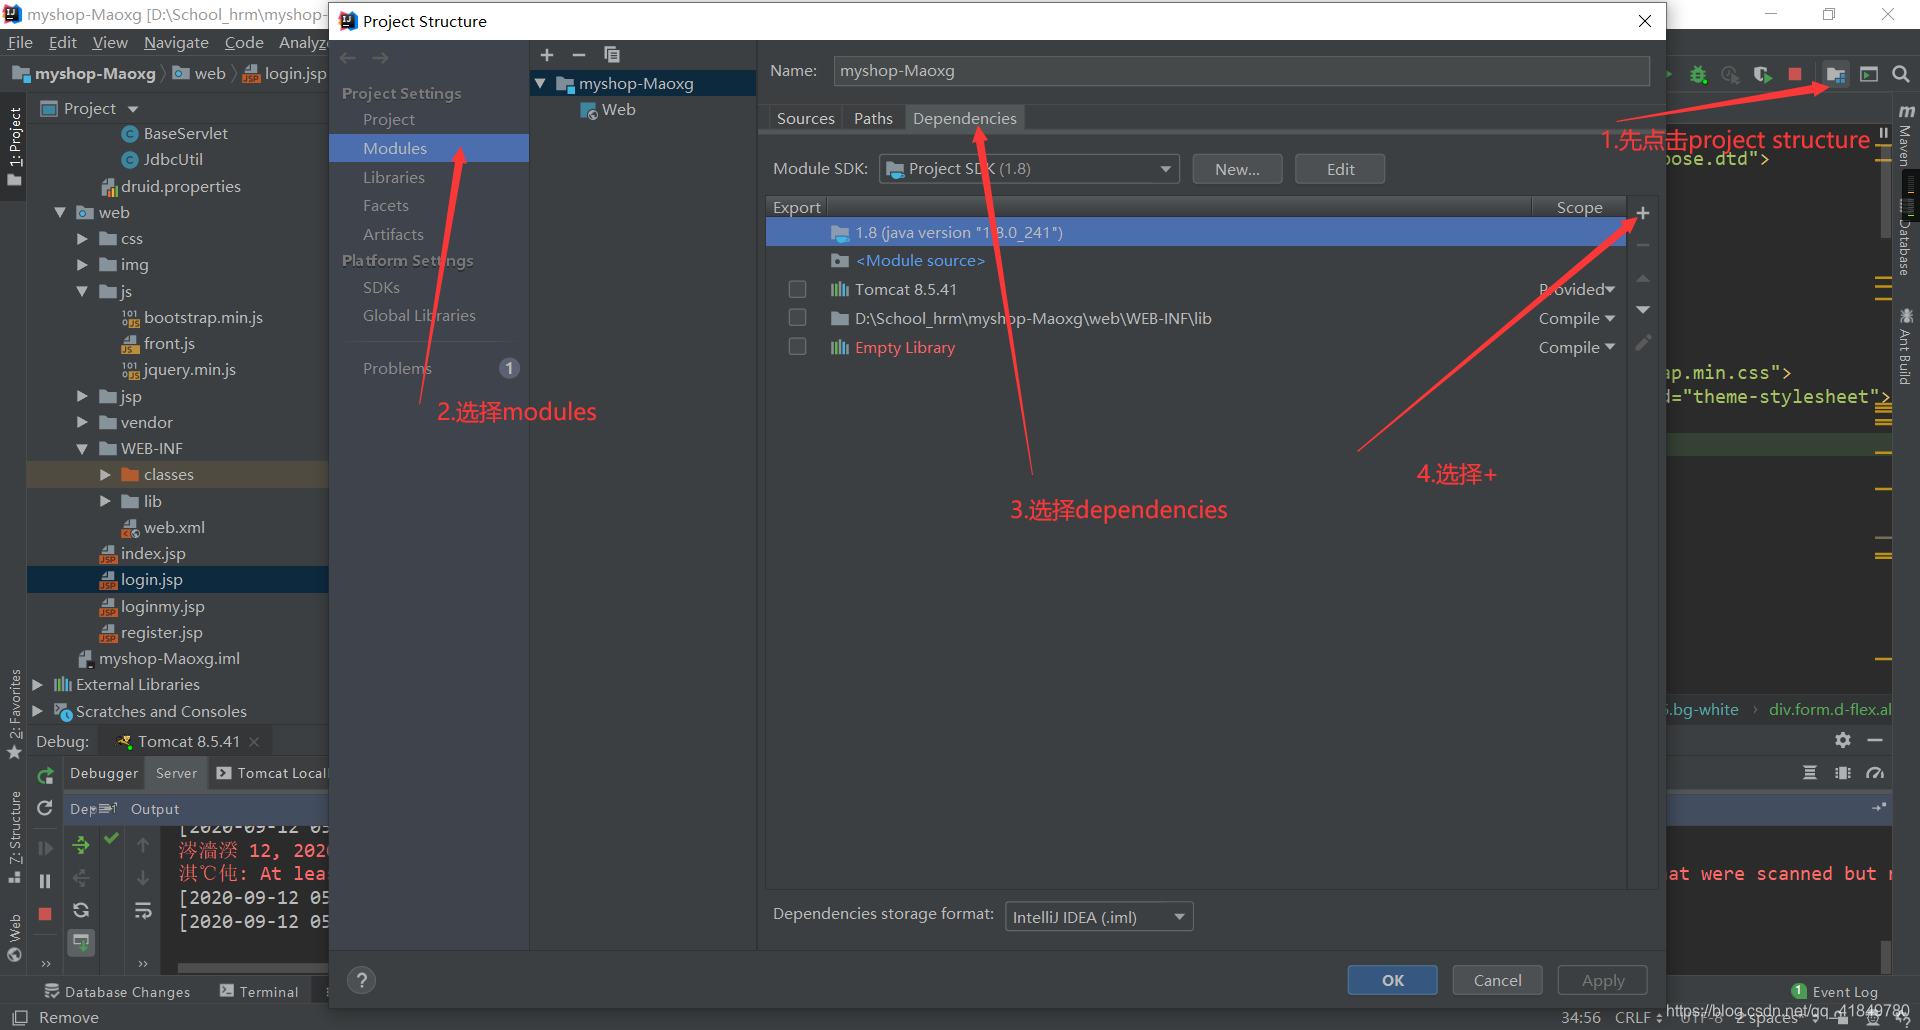This screenshot has width=1920, height=1030.
Task: Remove module with minus icon
Action: 579,55
